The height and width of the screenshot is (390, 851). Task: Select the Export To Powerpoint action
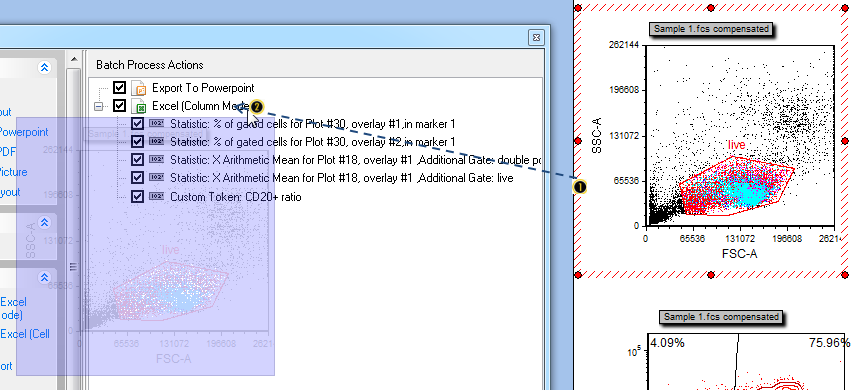click(x=203, y=88)
